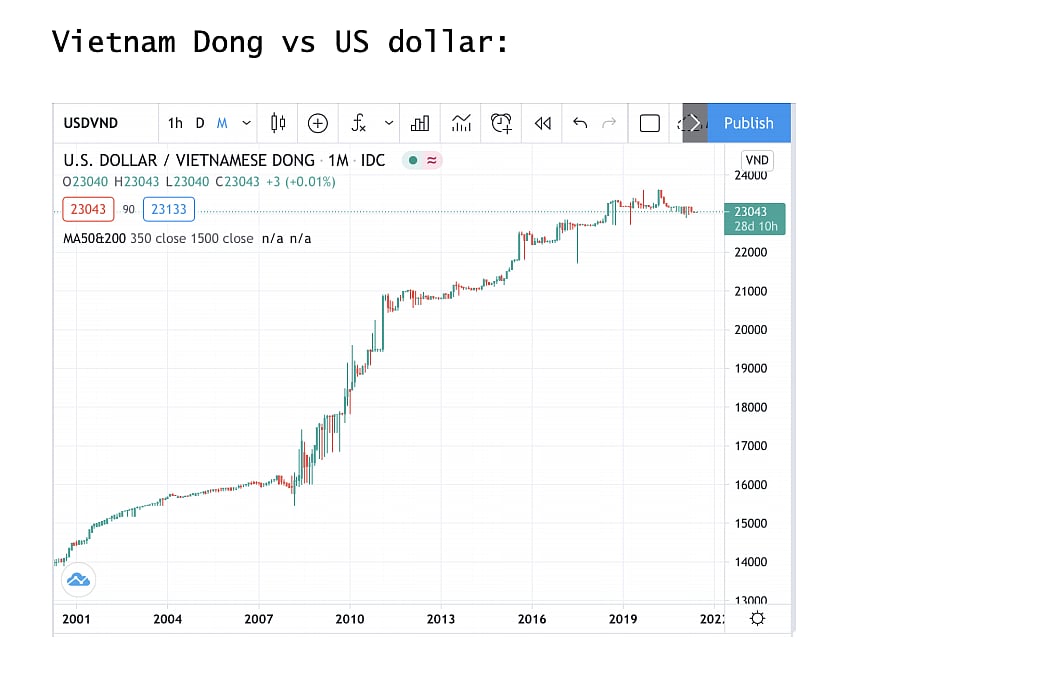Select the 1h timeframe
This screenshot has width=1050, height=684.
pyautogui.click(x=175, y=123)
